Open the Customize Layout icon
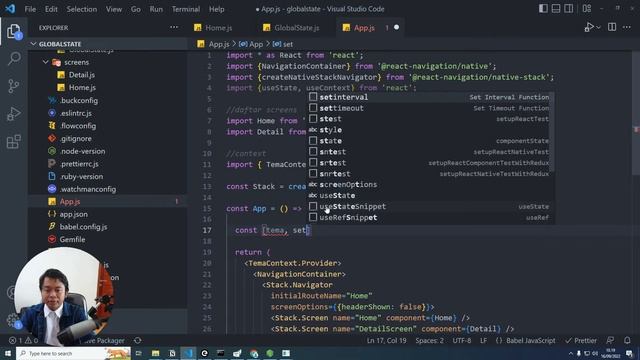The height and width of the screenshot is (360, 640). 587,9
